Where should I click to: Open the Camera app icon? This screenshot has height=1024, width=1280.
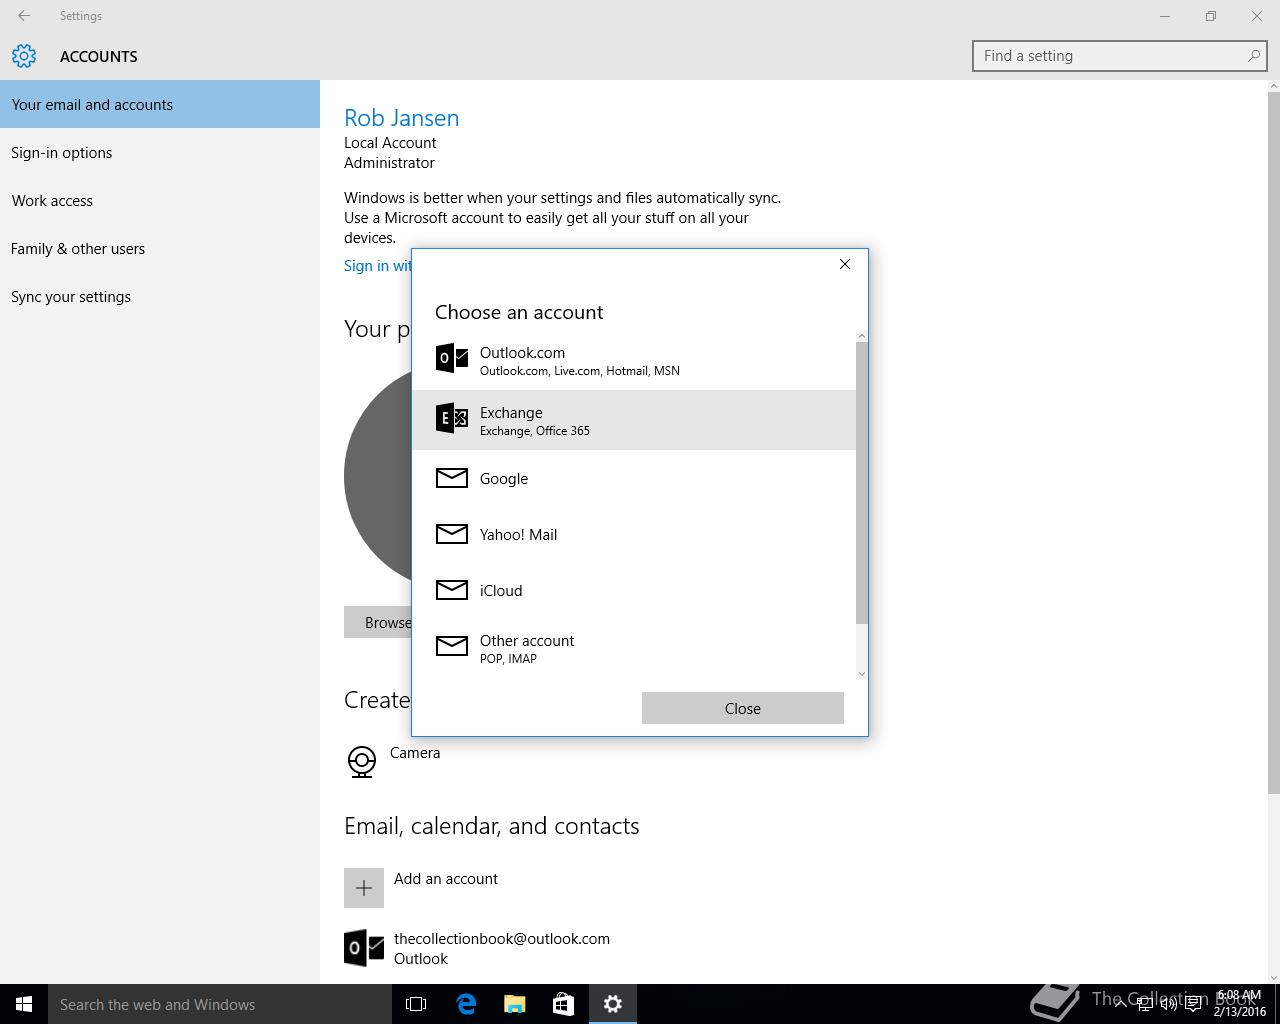[x=362, y=761]
